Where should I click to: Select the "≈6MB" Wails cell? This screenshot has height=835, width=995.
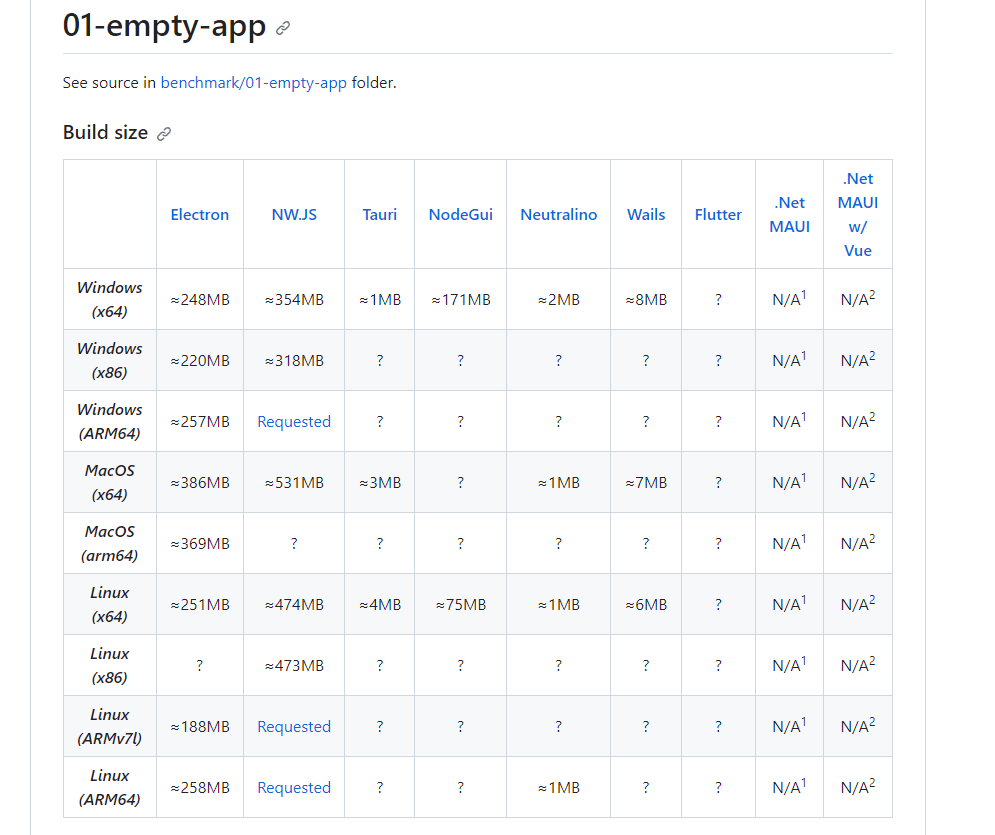coord(646,605)
